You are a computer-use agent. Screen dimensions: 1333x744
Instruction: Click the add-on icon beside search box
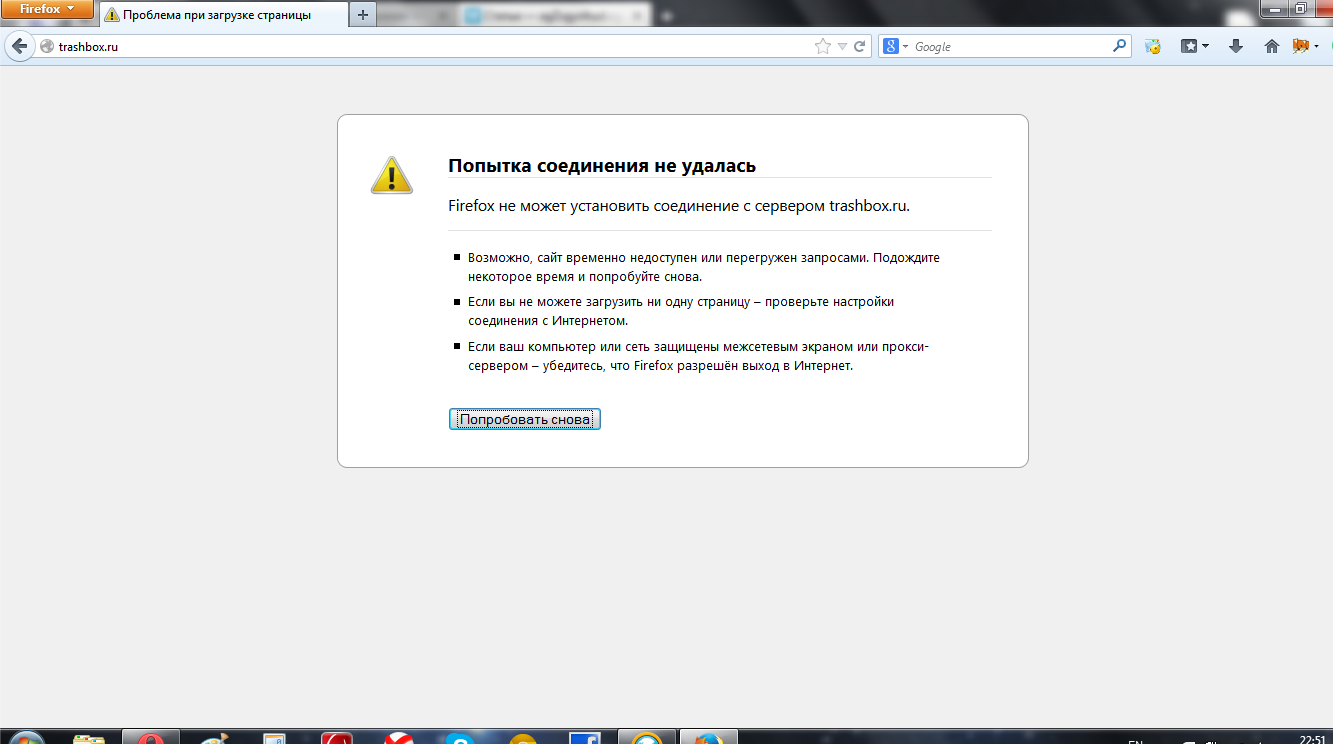(x=1153, y=46)
